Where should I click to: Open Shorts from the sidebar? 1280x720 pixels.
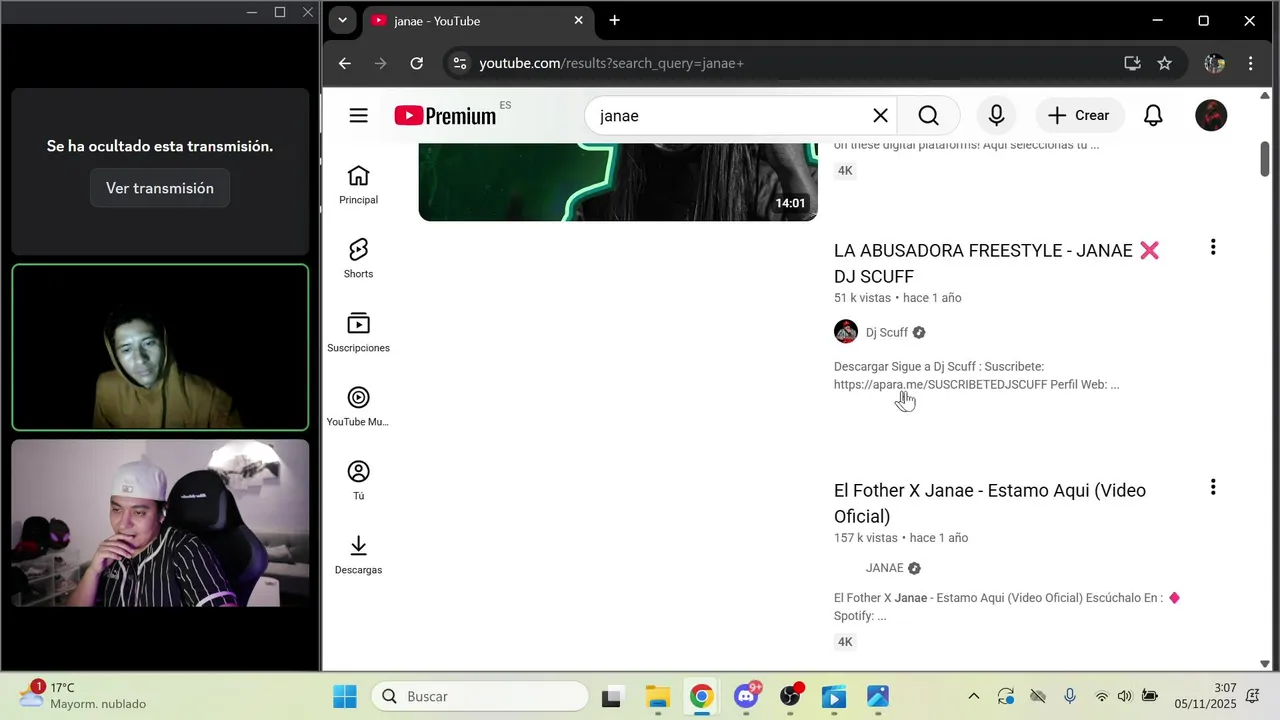[x=358, y=259]
